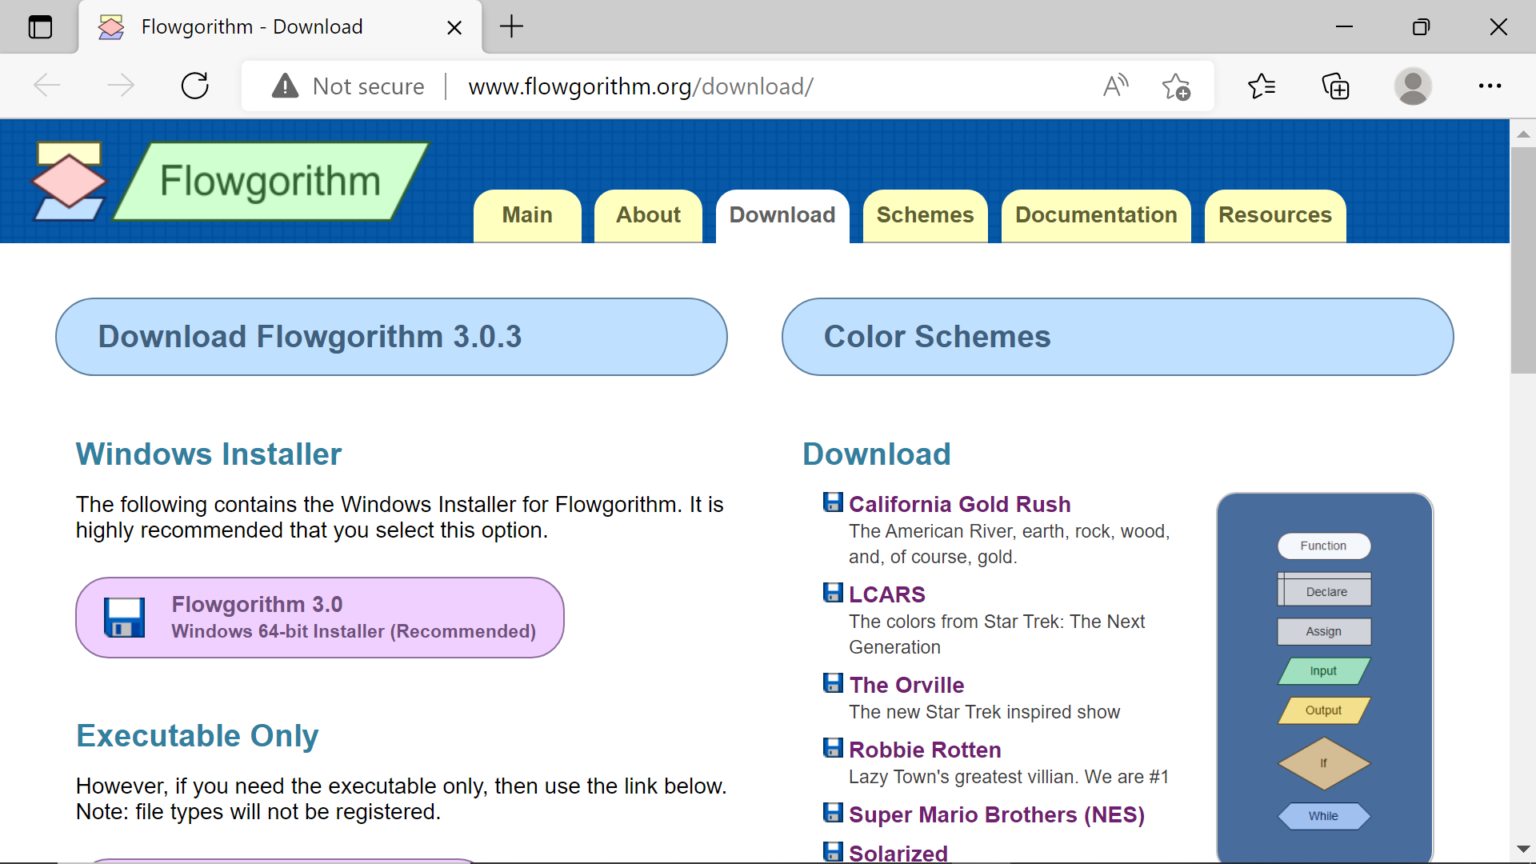
Task: Refresh the current page
Action: [194, 86]
